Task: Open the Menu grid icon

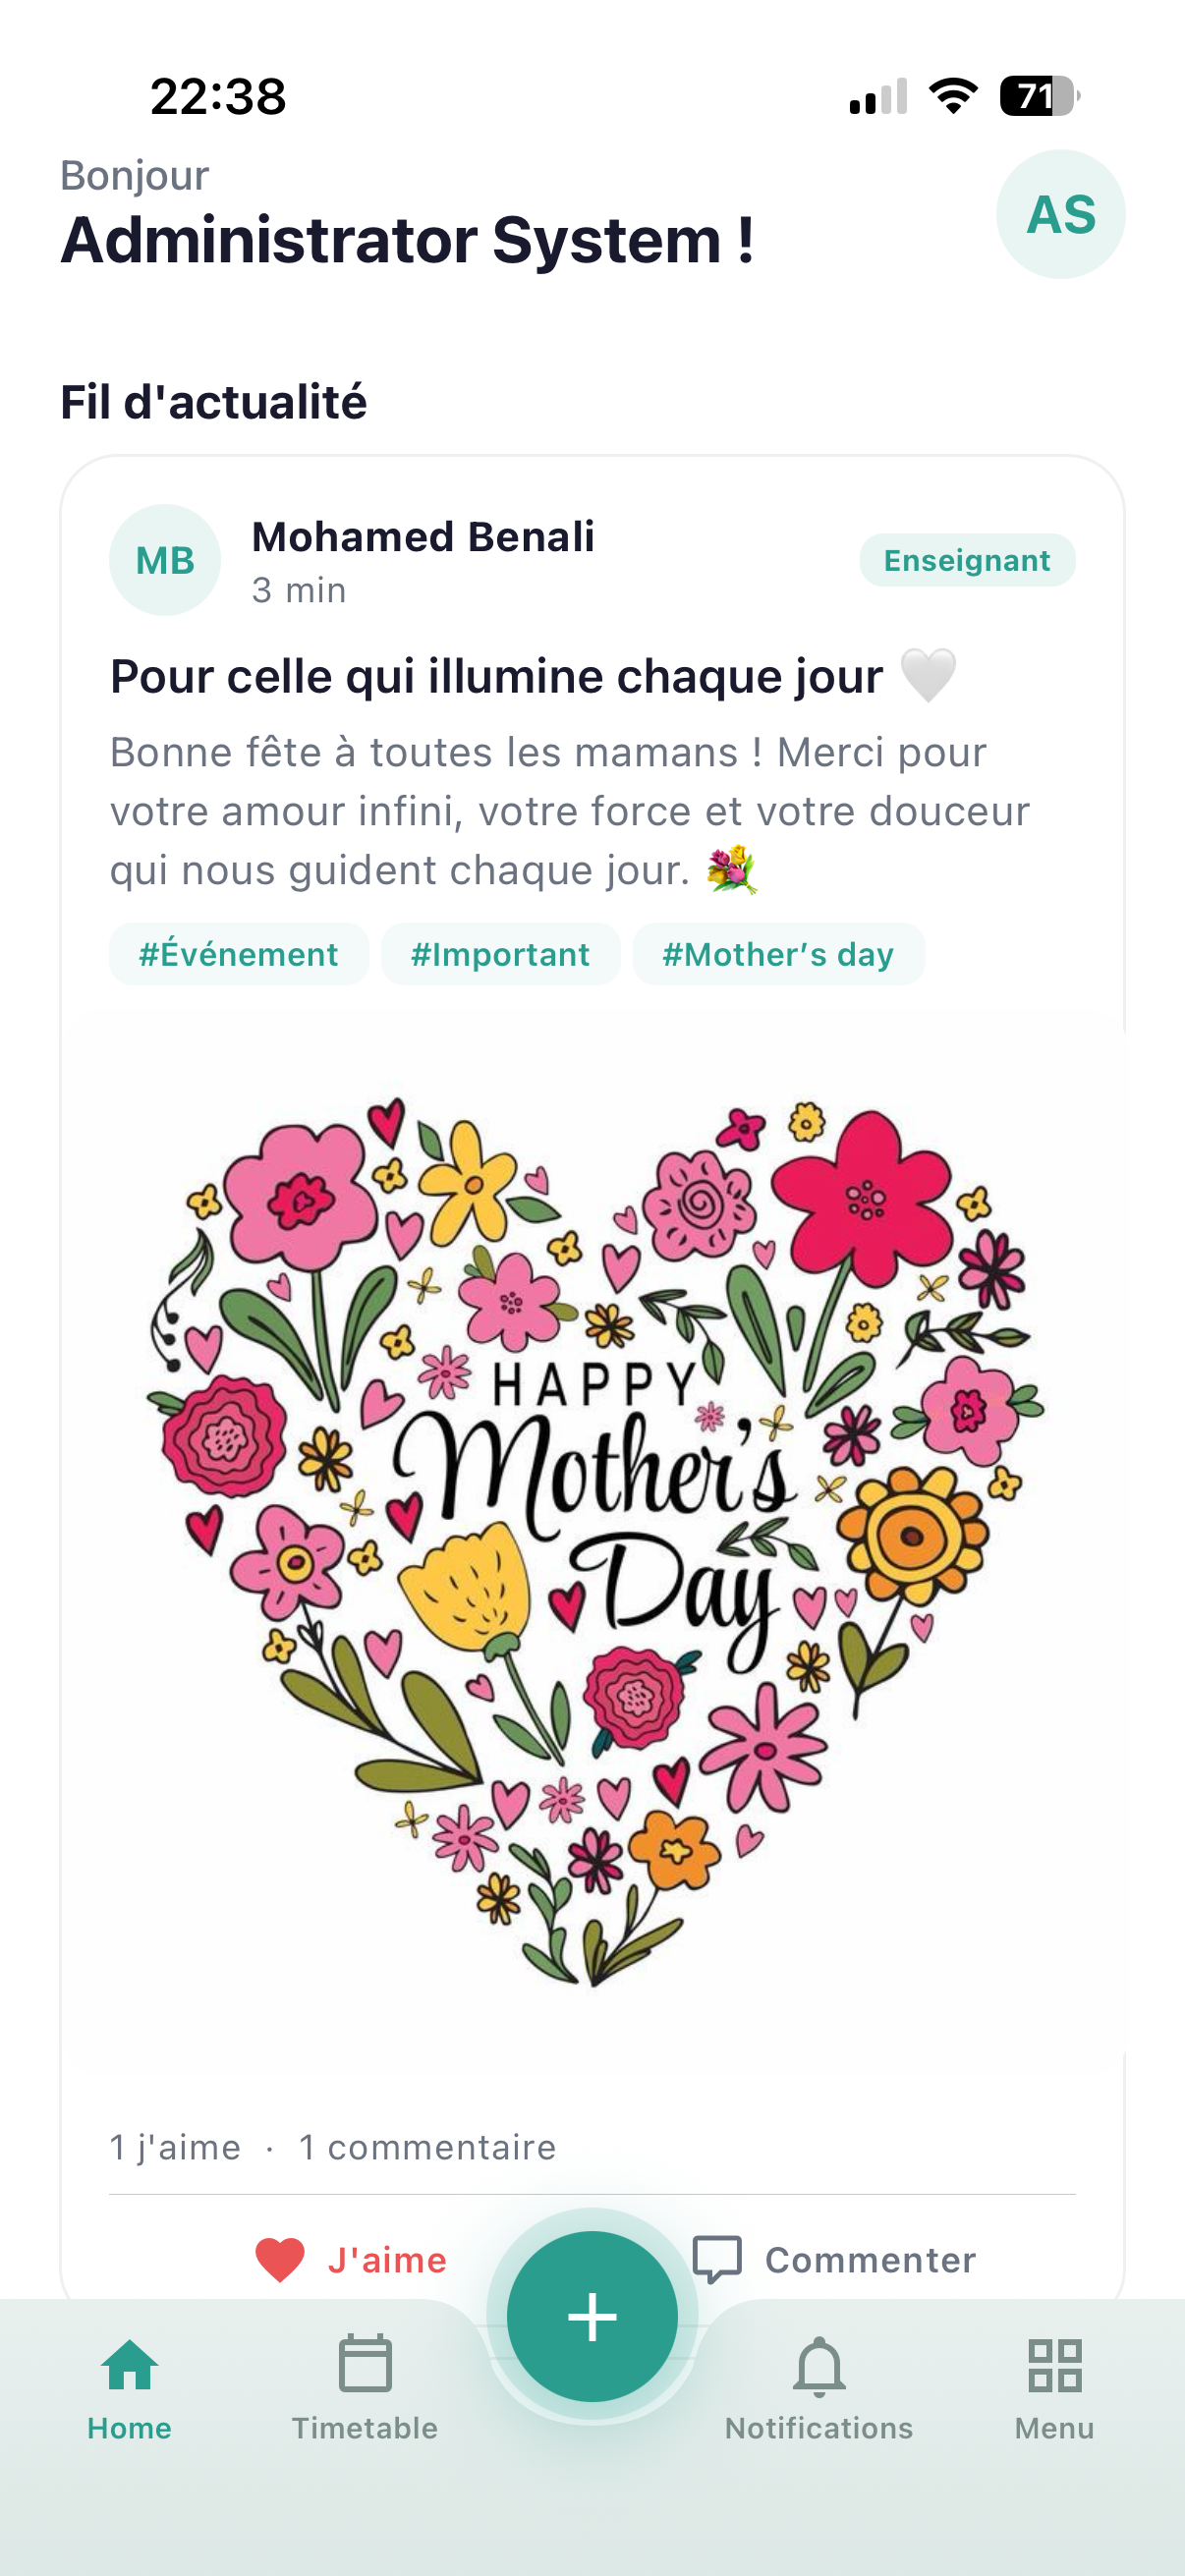Action: 1054,2364
